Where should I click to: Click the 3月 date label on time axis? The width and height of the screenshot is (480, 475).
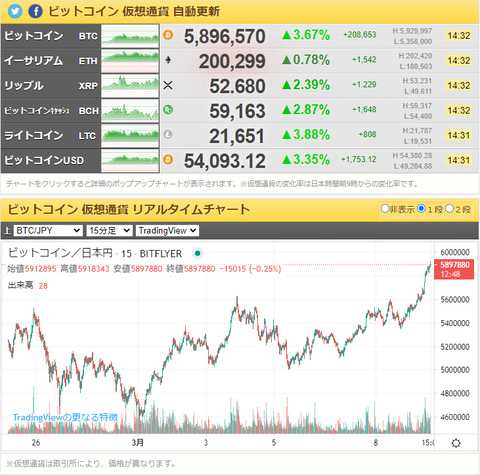click(x=138, y=443)
